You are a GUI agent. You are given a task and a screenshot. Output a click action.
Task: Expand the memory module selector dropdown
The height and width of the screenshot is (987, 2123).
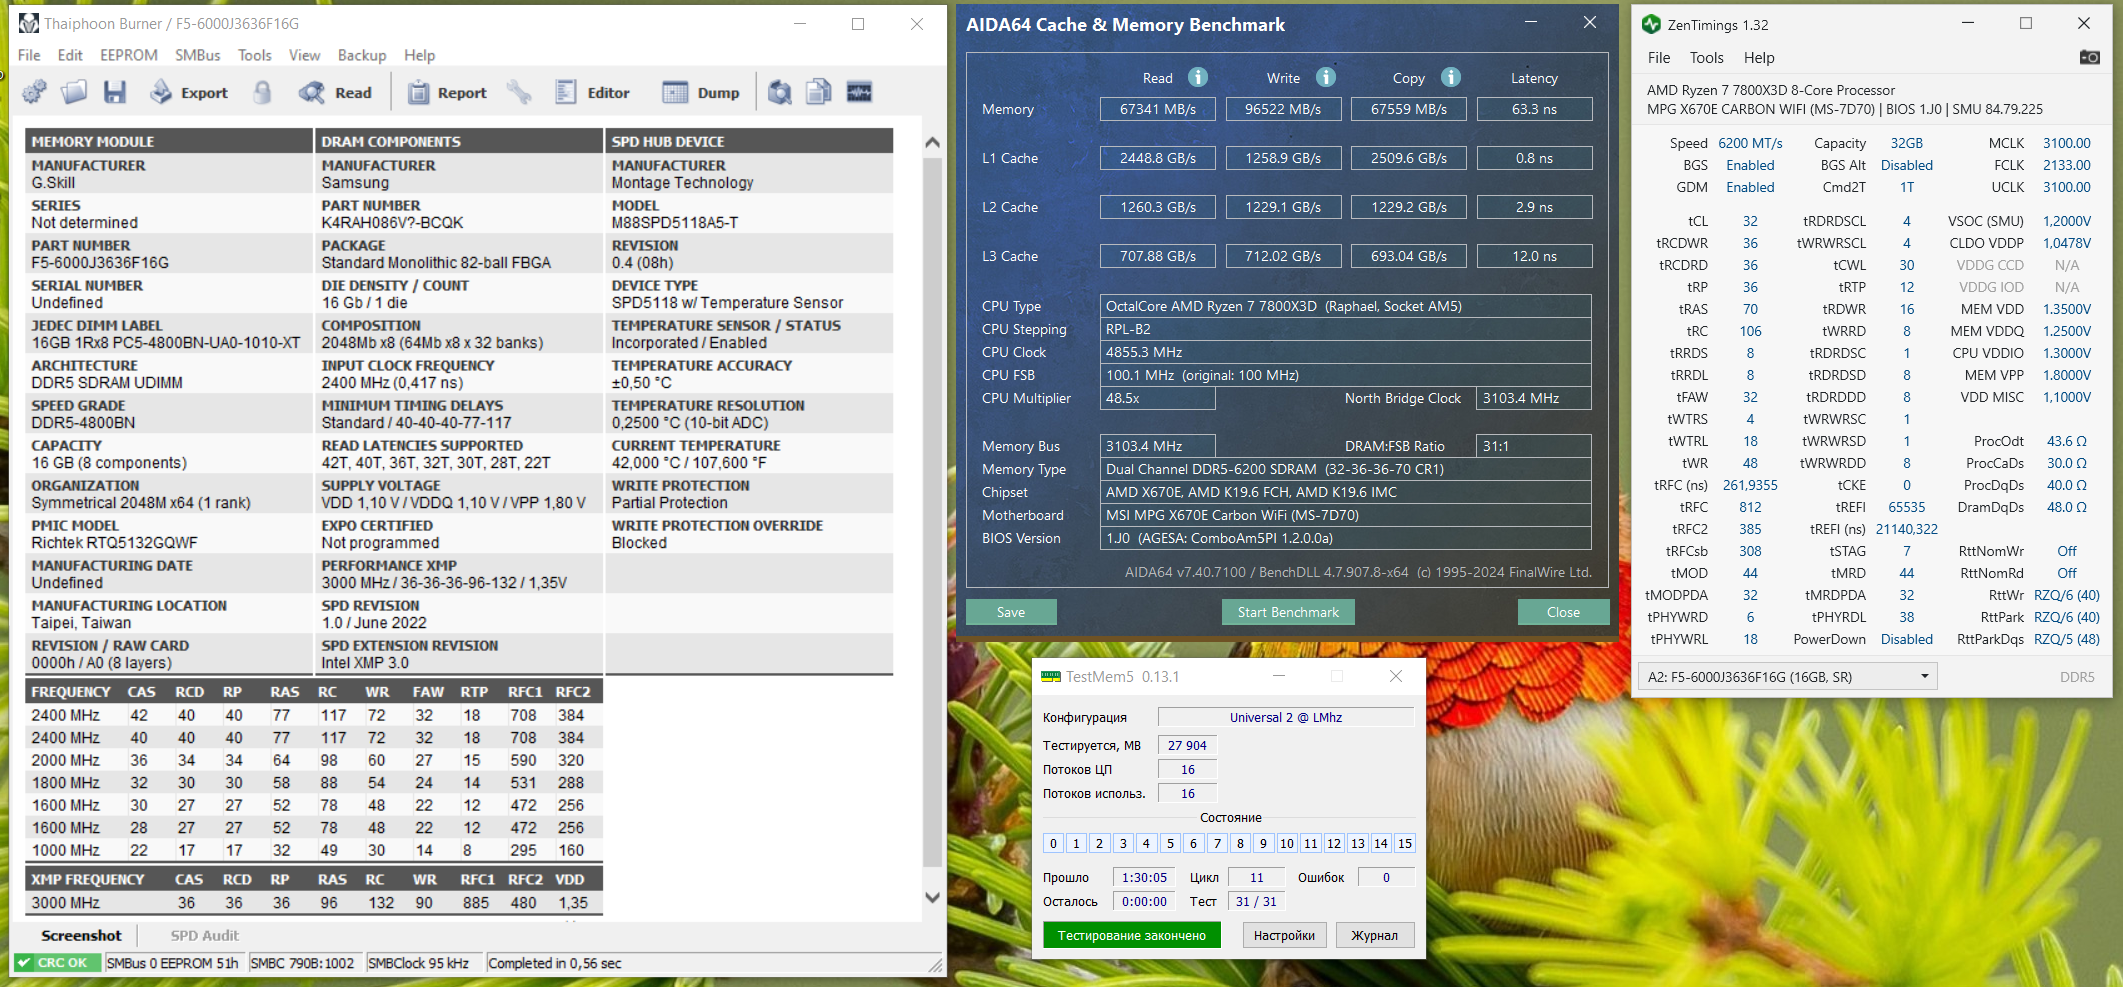[x=1924, y=677]
